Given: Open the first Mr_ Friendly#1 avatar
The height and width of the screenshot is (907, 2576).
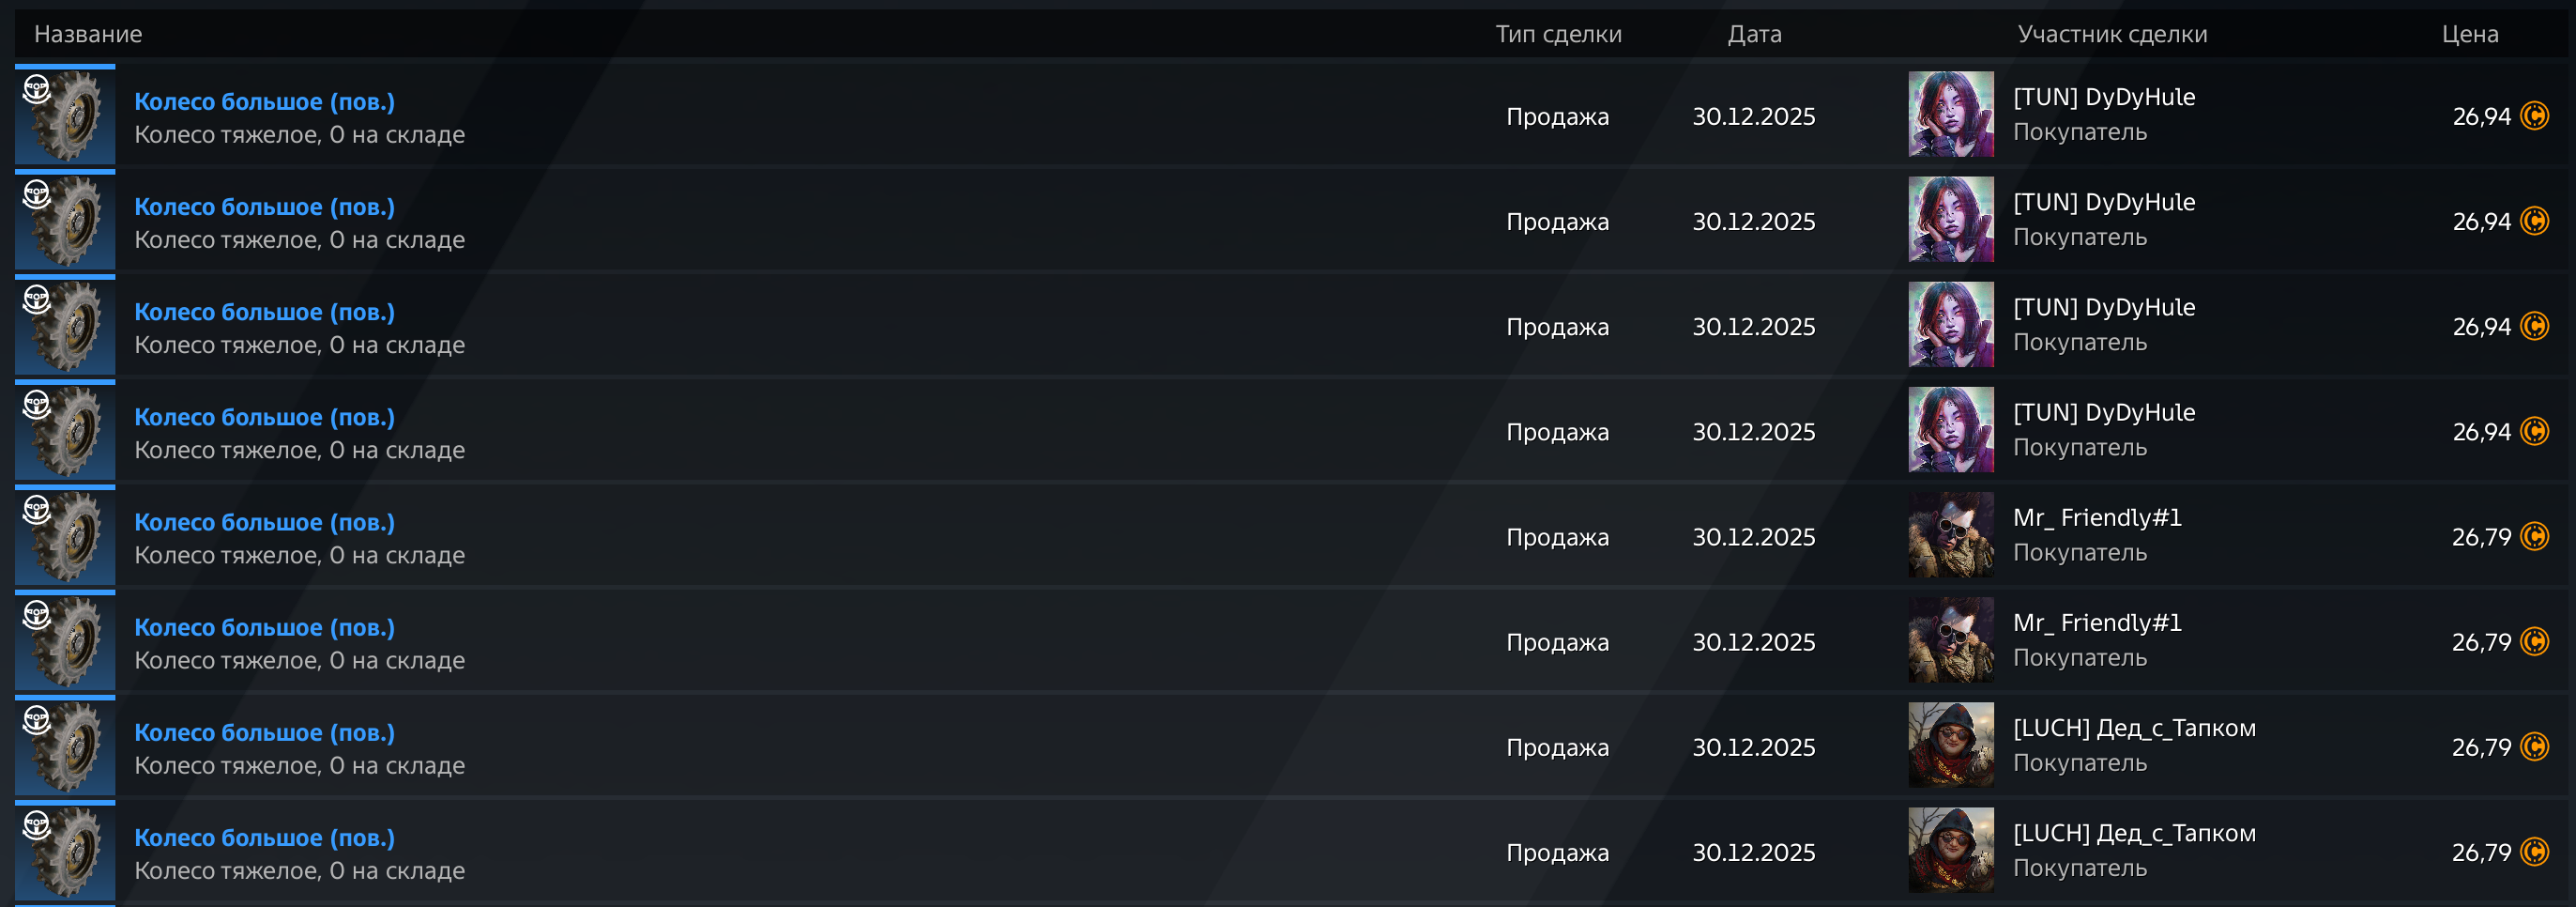Looking at the screenshot, I should coord(1950,535).
